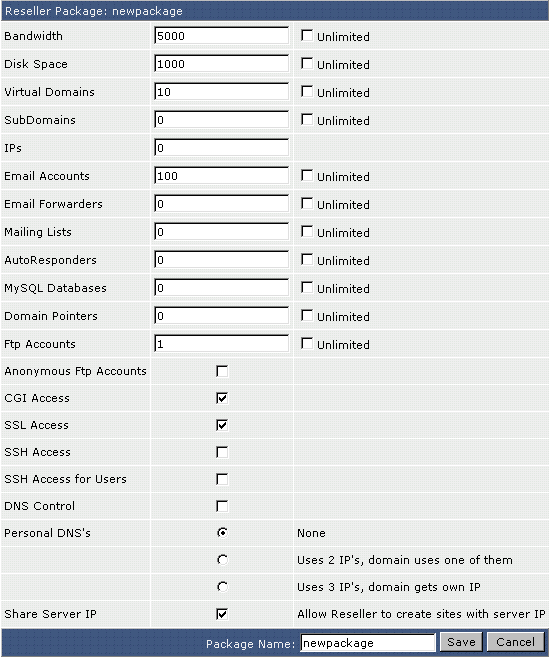The width and height of the screenshot is (552, 661).
Task: Edit the IPs value field
Action: point(221,148)
